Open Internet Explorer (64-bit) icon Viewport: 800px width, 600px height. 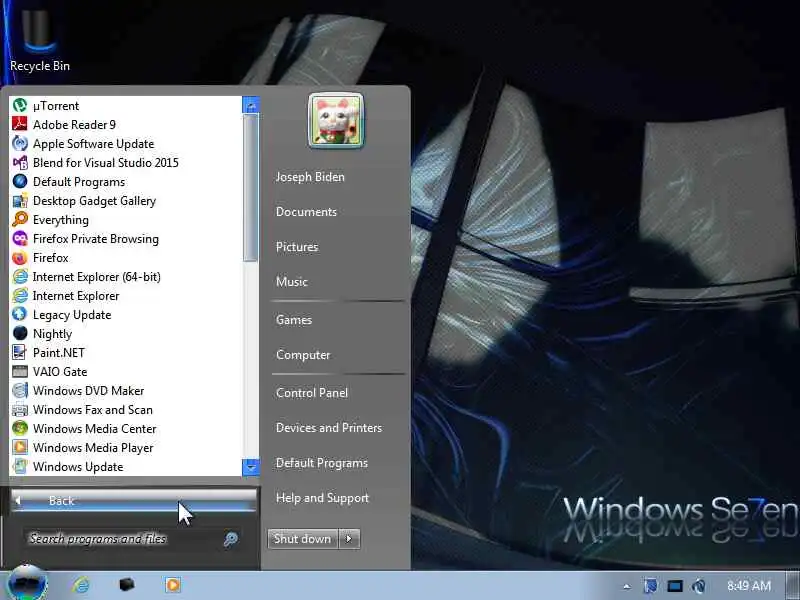coord(20,277)
